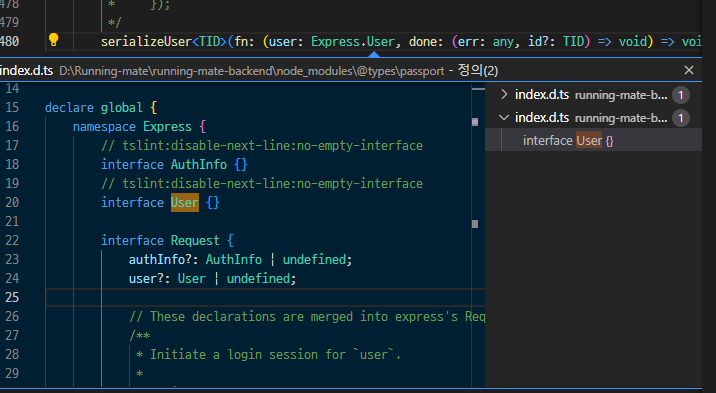Click the AuthInfo type on line 23
The width and height of the screenshot is (716, 393).
tap(234, 259)
